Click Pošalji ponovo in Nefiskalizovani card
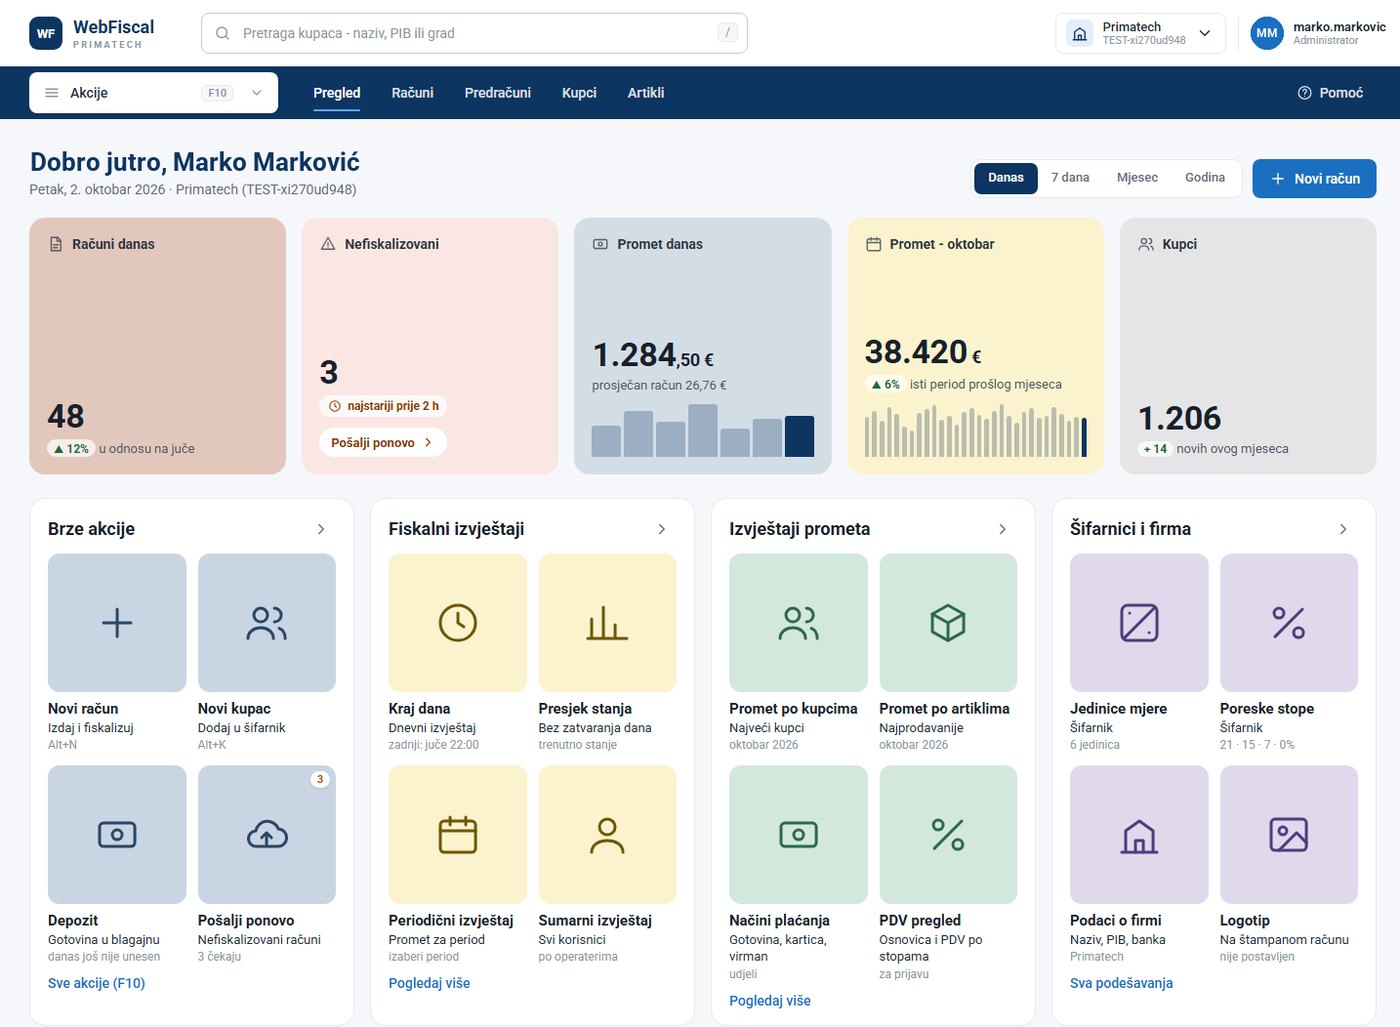This screenshot has width=1400, height=1027. tap(383, 442)
